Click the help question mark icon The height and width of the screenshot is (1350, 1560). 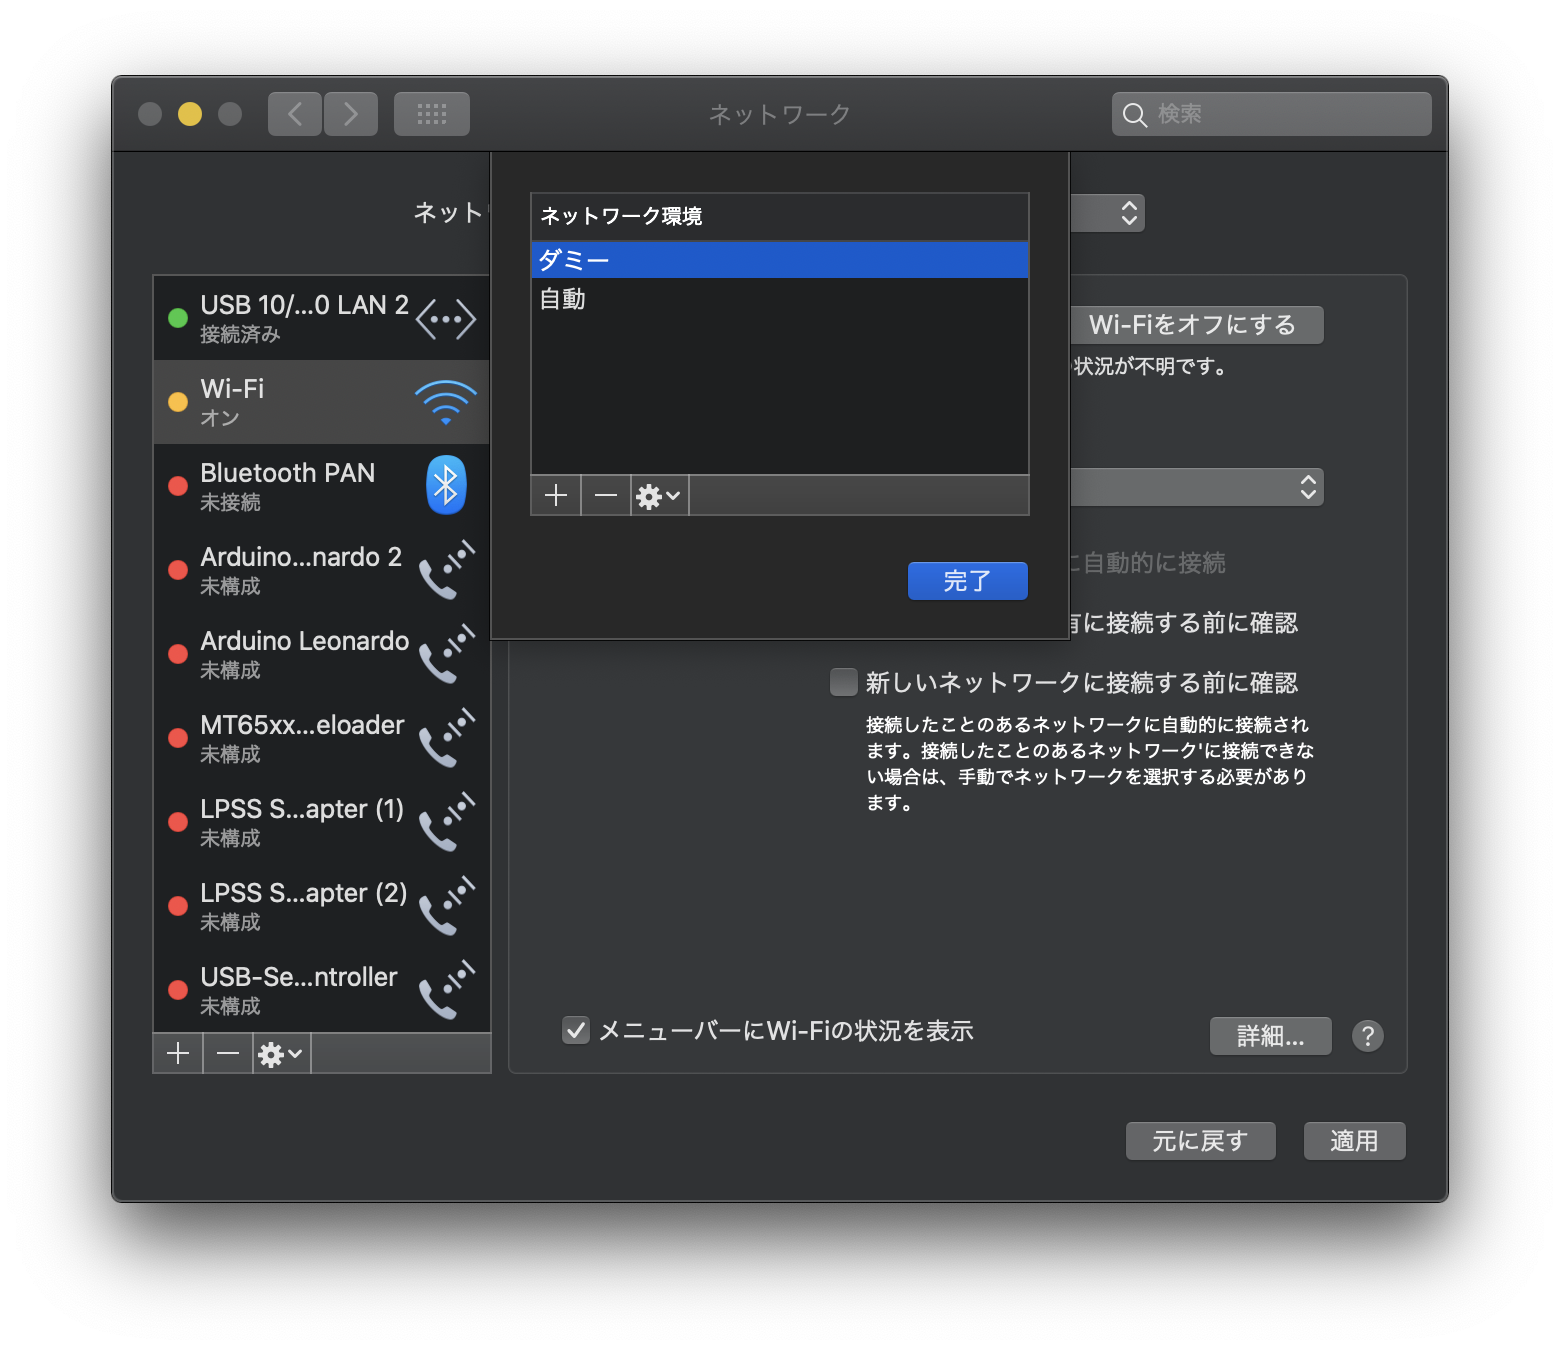click(x=1367, y=1036)
